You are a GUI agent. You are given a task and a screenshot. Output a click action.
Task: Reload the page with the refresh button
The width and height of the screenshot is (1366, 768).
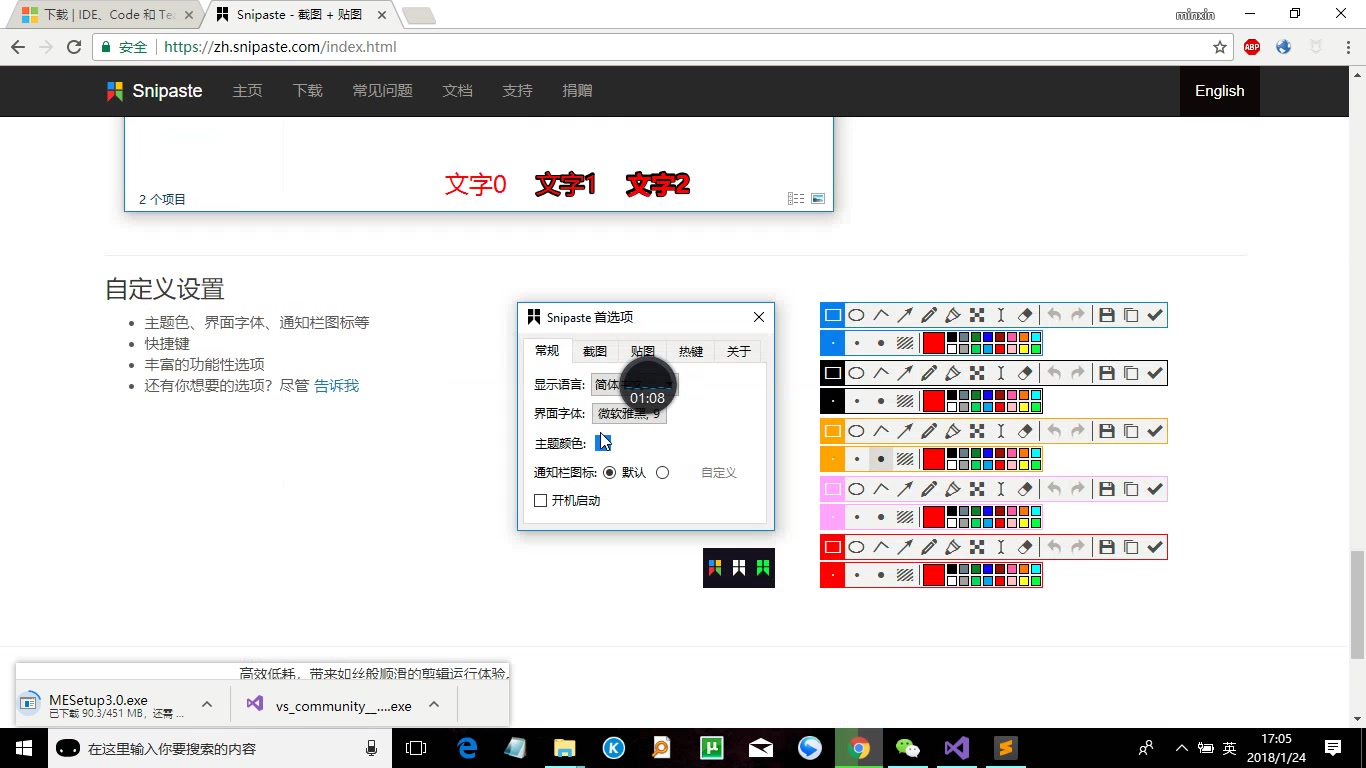point(73,47)
